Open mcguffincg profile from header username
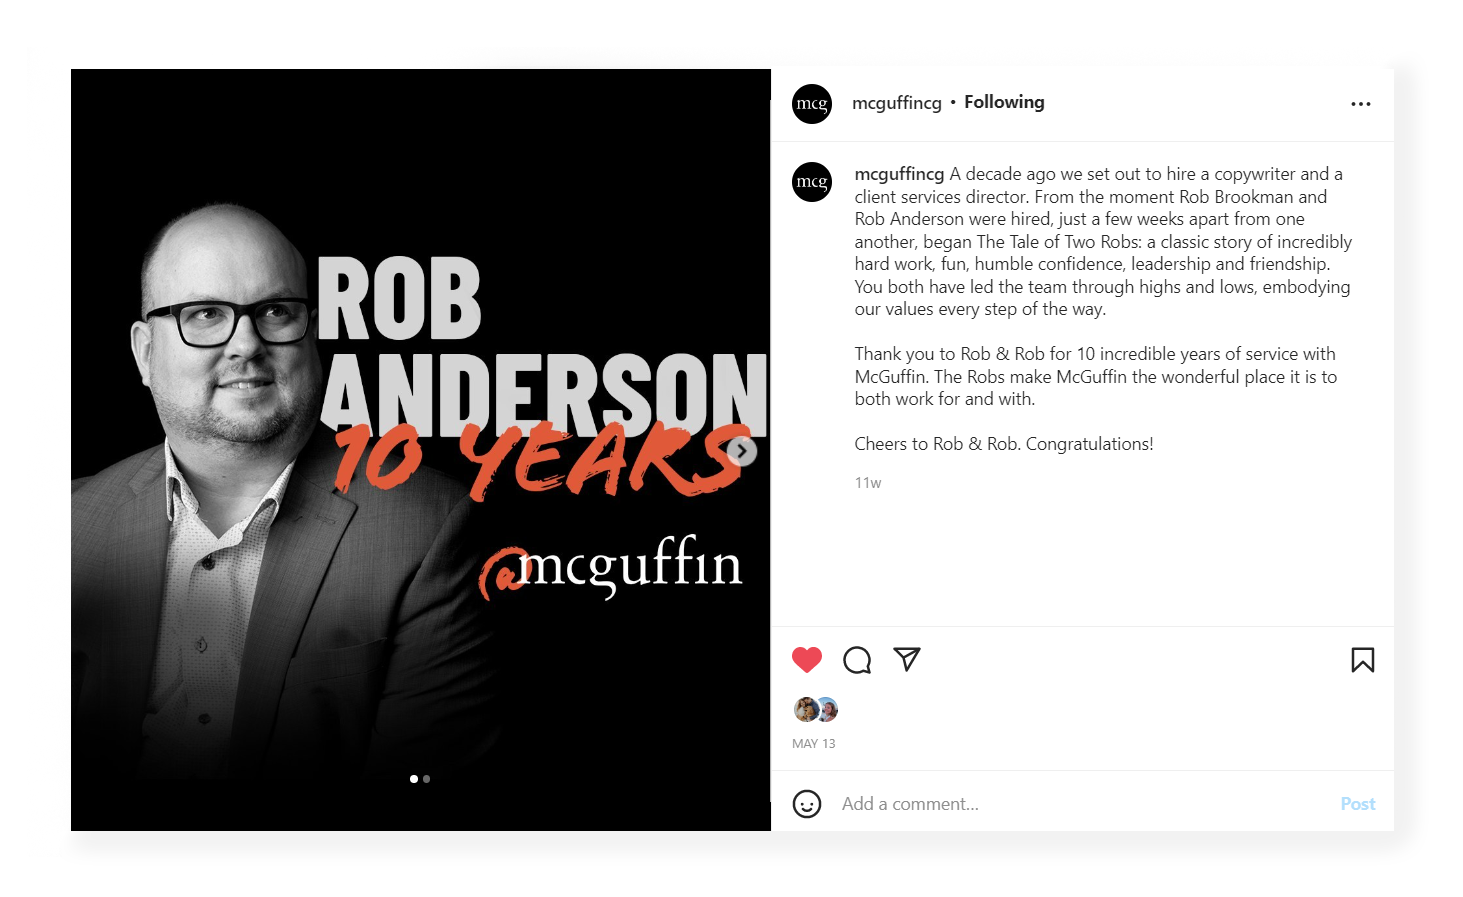The image size is (1463, 897). (897, 102)
